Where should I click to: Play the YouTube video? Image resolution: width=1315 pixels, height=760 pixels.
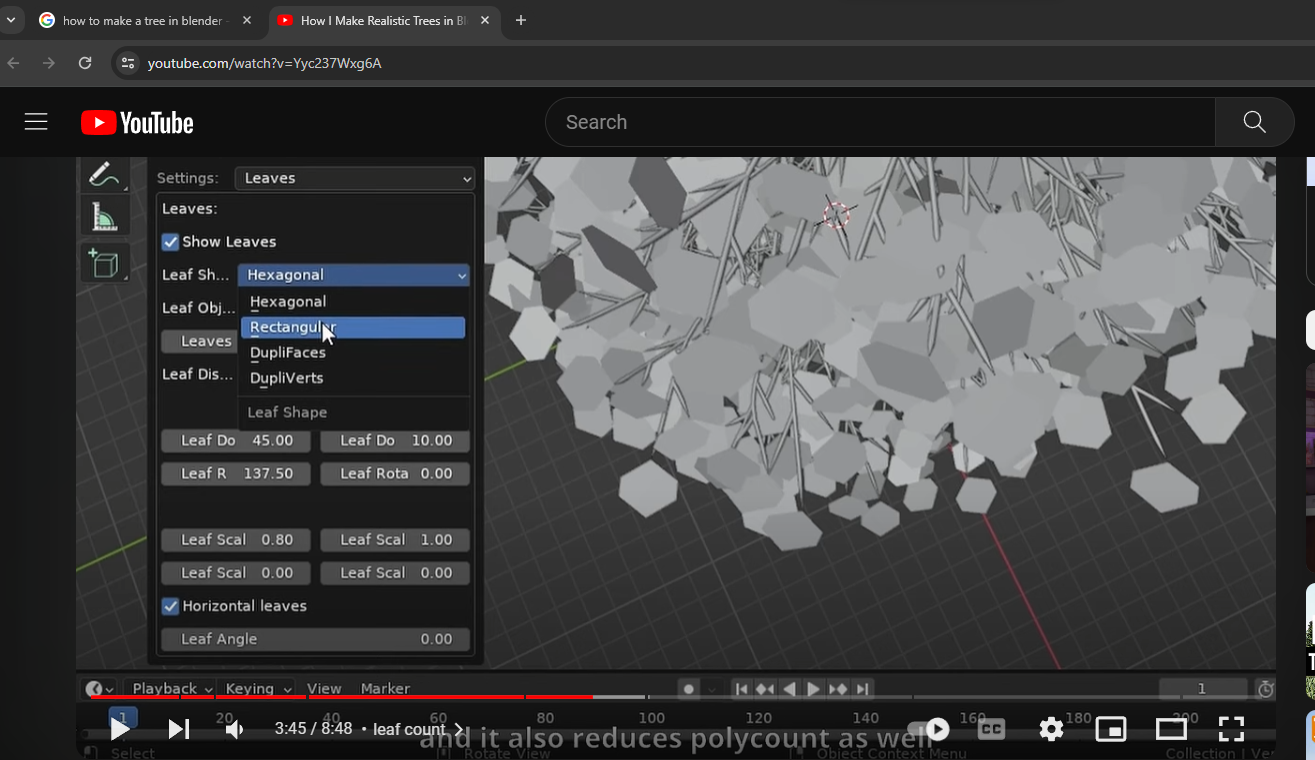tap(120, 729)
